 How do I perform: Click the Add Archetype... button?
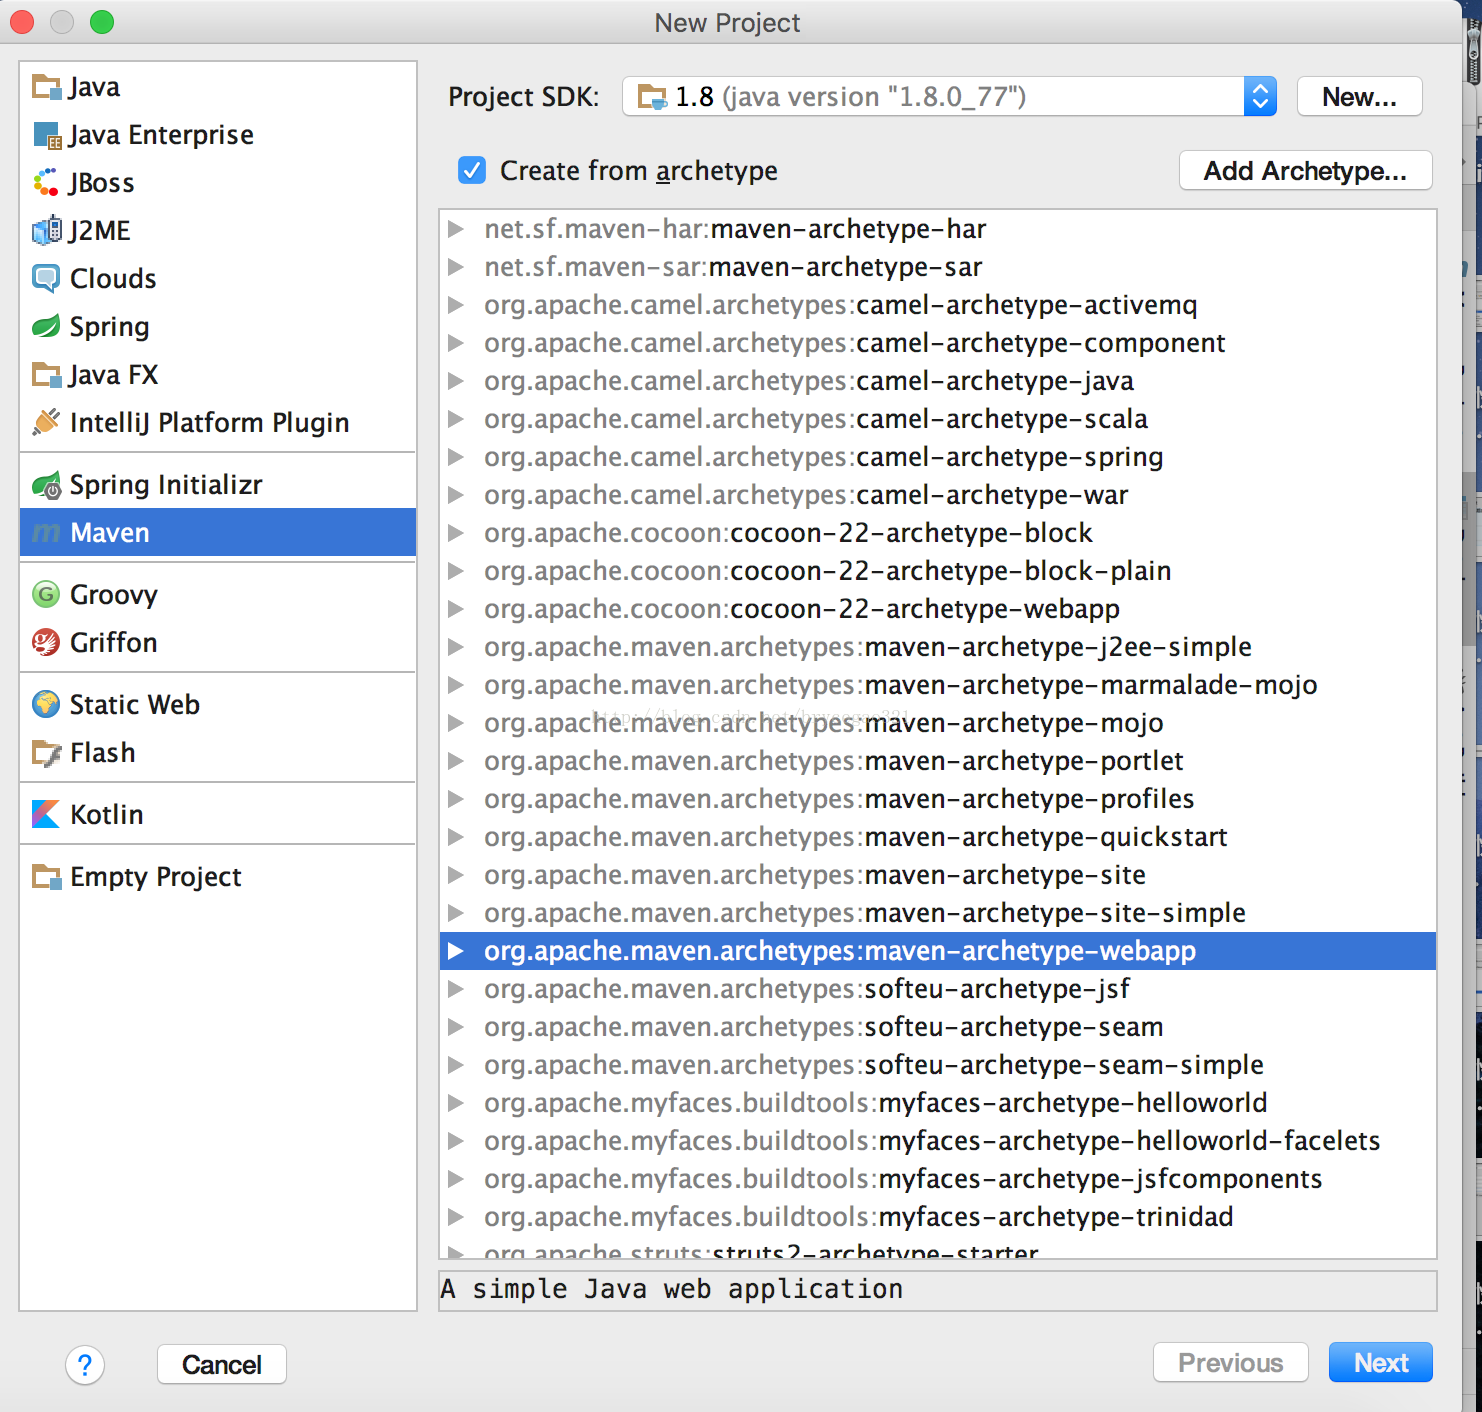click(1306, 171)
